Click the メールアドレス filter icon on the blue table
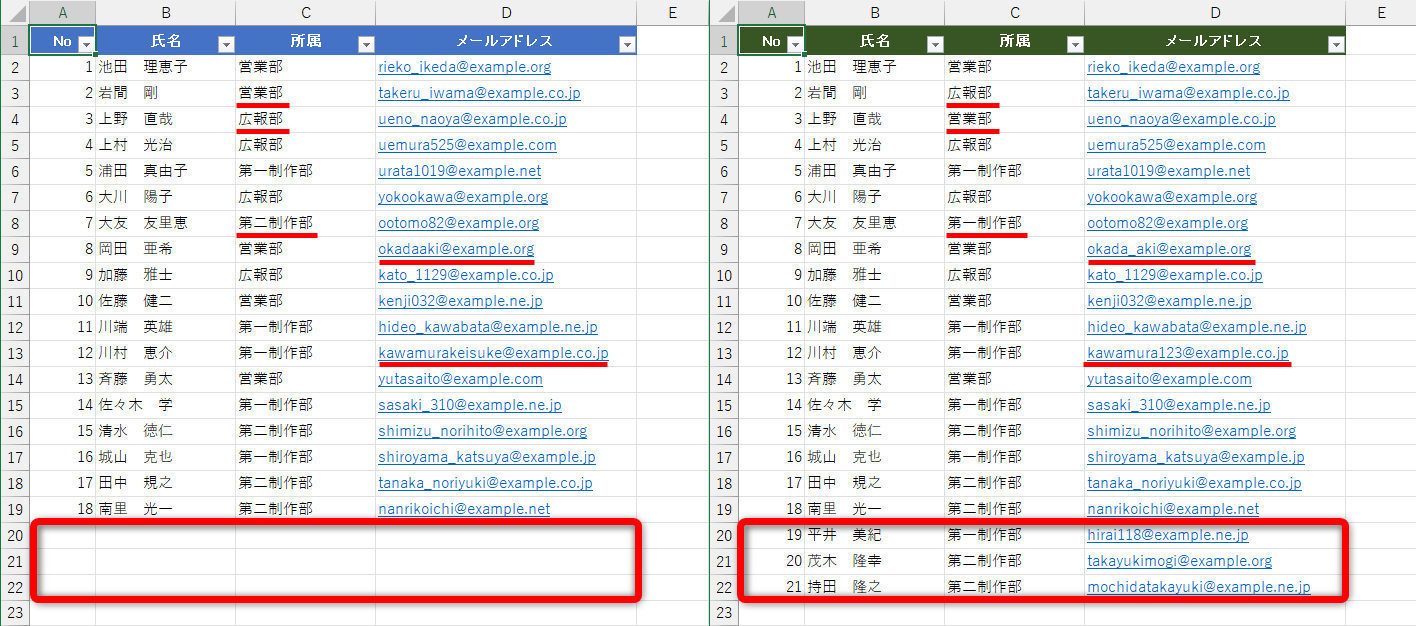Viewport: 1416px width, 626px height. click(x=627, y=42)
